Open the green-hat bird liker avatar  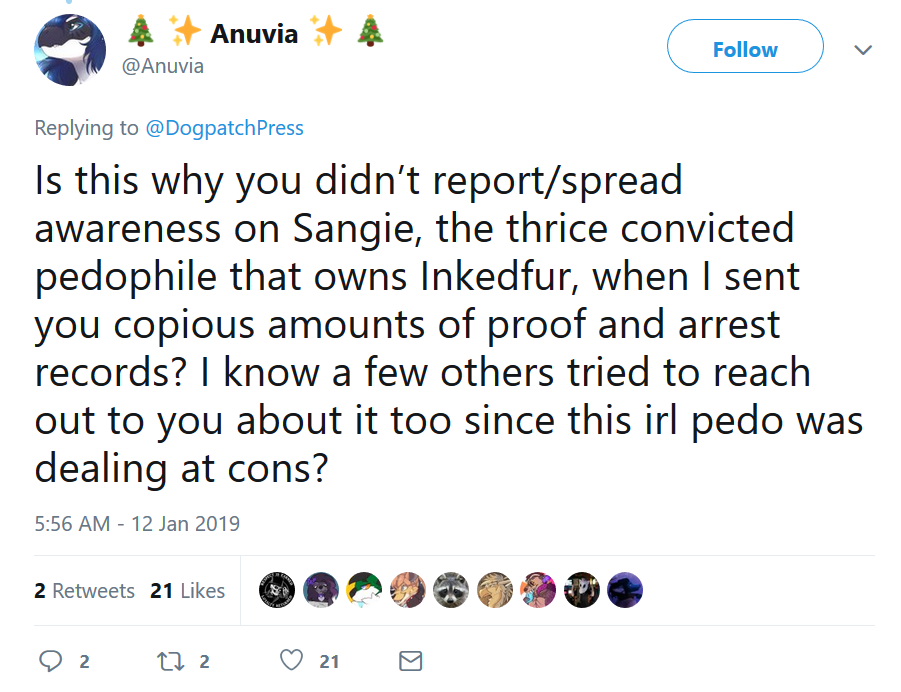tap(364, 590)
